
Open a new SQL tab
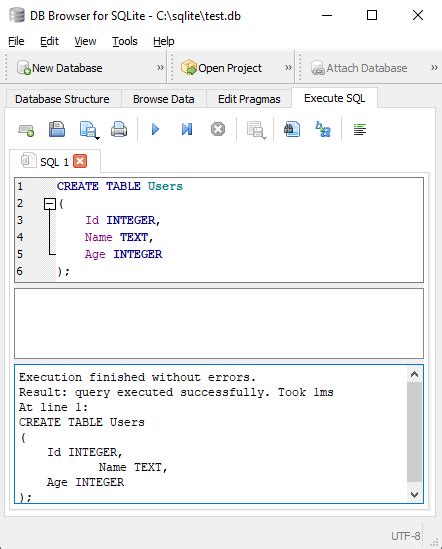coord(26,130)
